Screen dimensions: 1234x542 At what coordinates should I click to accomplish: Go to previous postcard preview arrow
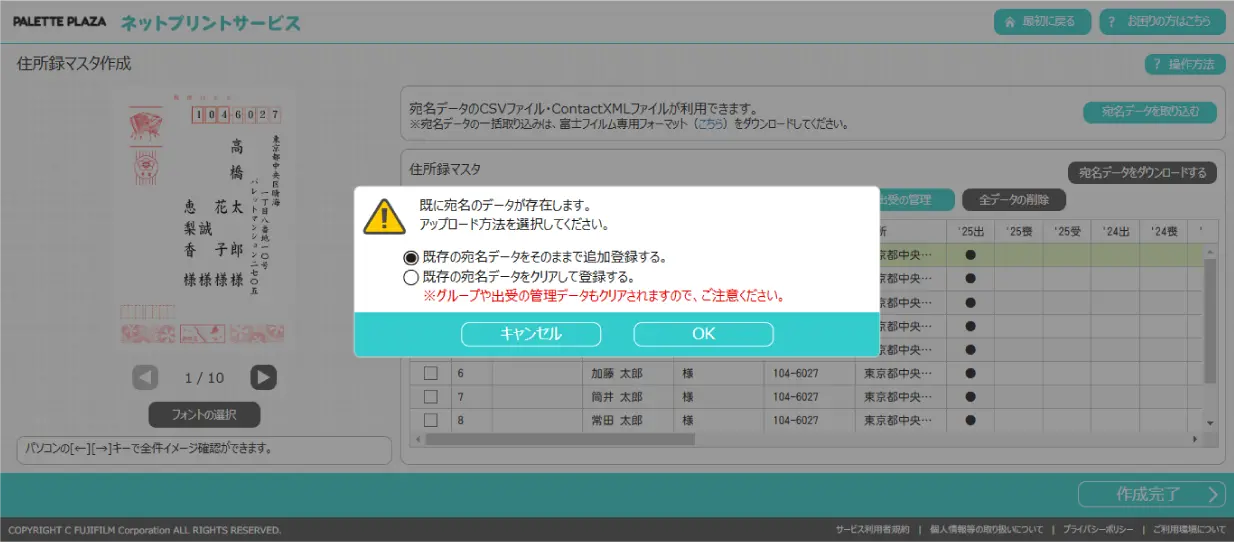[146, 377]
